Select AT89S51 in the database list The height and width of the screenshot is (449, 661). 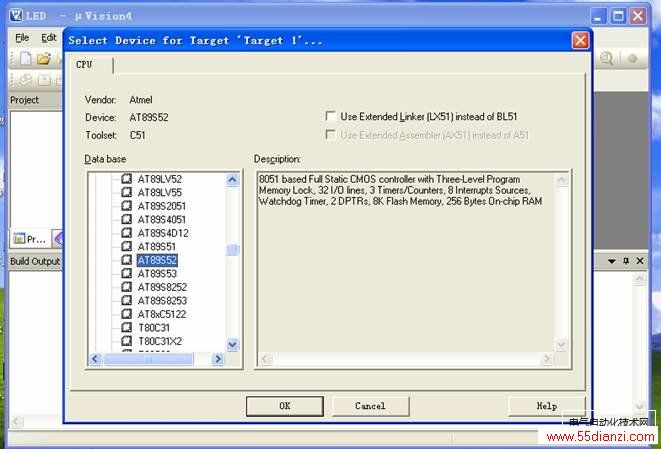[x=156, y=247]
